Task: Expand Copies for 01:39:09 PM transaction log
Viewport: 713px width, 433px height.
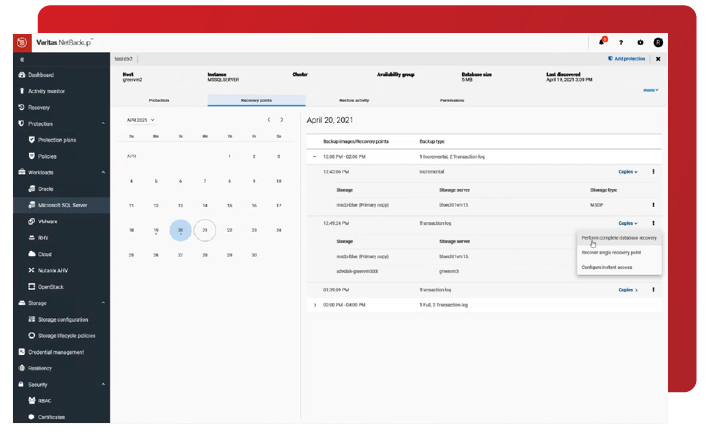Action: (628, 290)
